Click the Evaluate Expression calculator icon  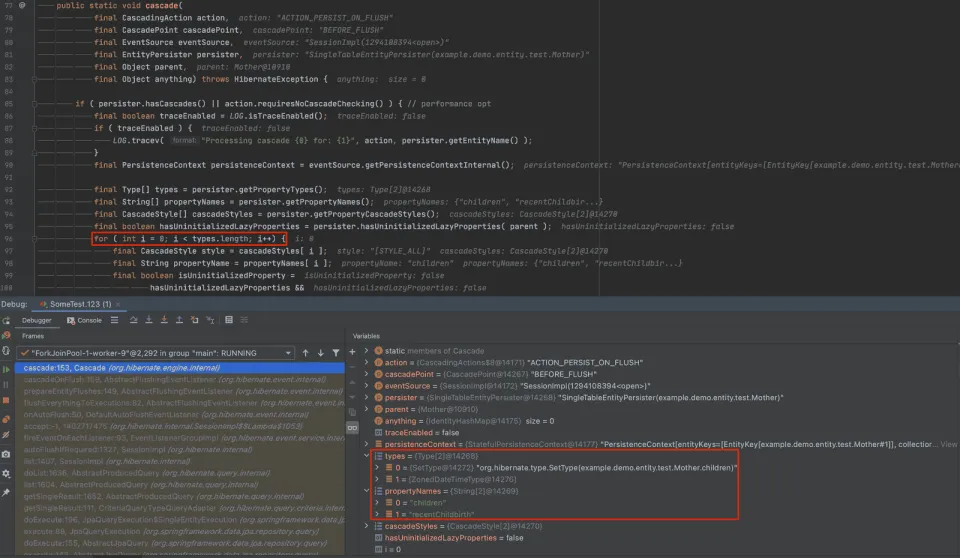click(229, 320)
